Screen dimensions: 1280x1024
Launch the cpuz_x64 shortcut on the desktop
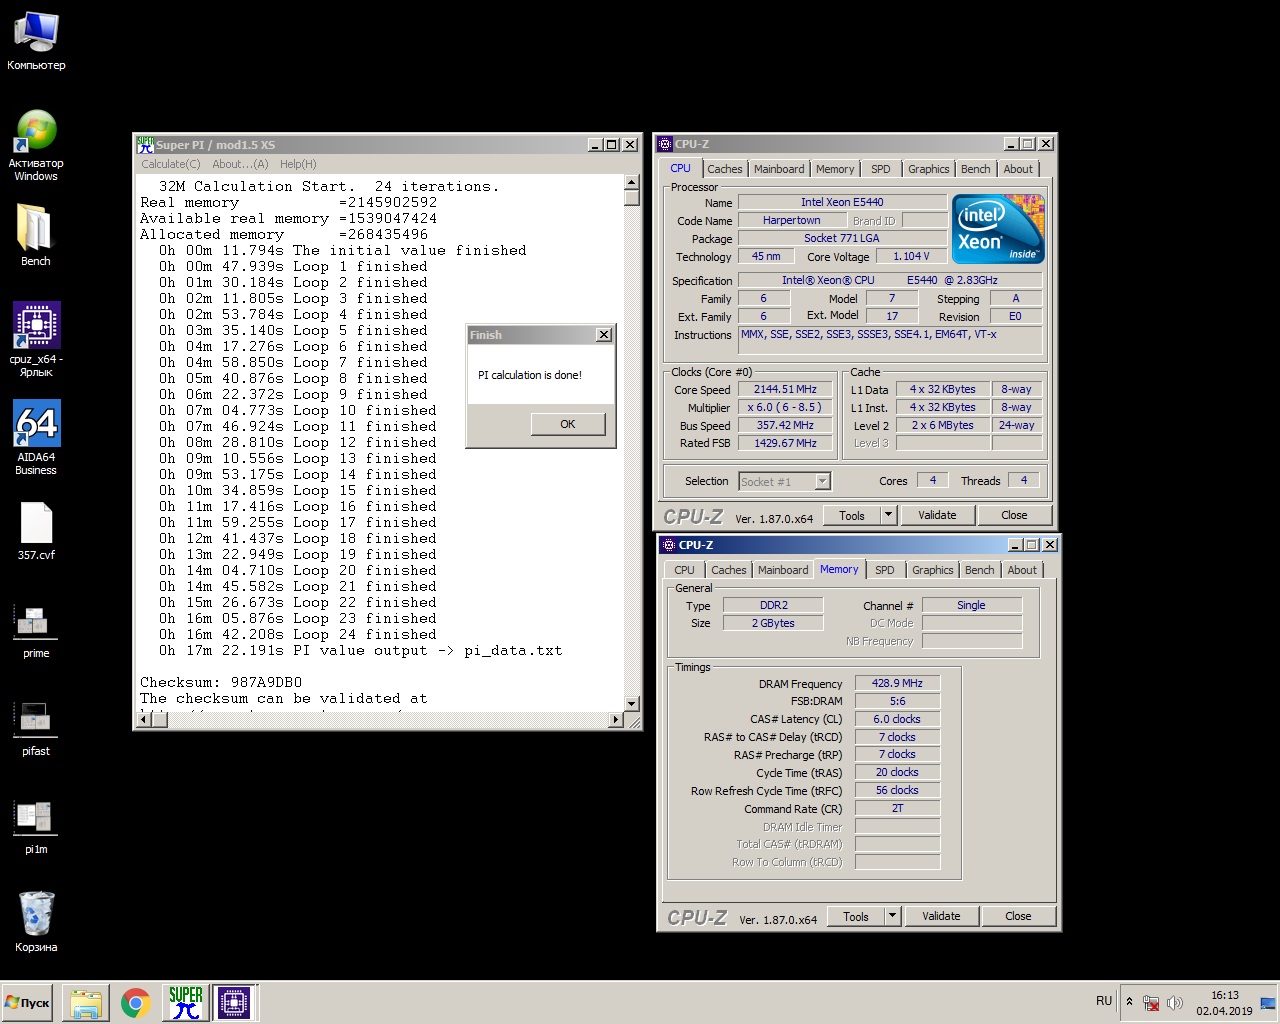[36, 339]
